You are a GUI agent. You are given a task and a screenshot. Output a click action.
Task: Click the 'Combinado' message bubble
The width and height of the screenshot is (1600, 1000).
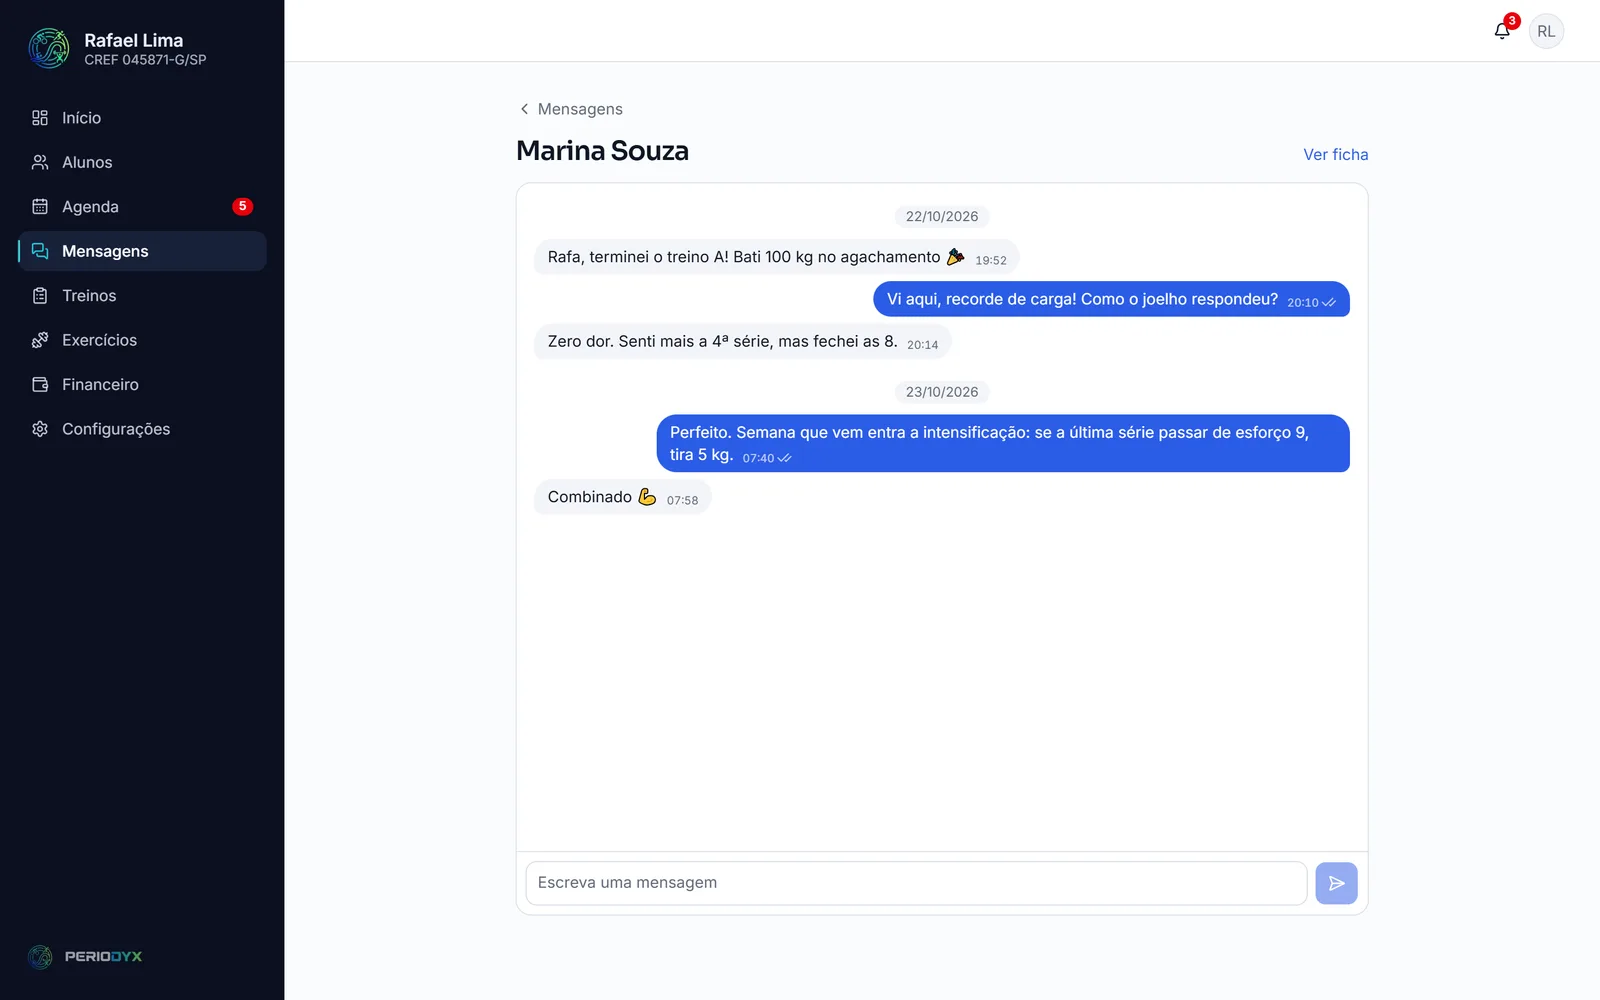(622, 497)
